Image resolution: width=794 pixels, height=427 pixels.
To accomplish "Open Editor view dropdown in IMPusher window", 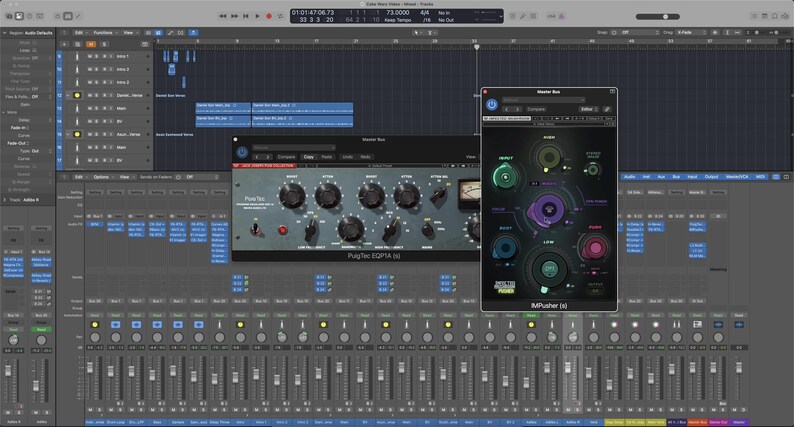I will [x=589, y=109].
